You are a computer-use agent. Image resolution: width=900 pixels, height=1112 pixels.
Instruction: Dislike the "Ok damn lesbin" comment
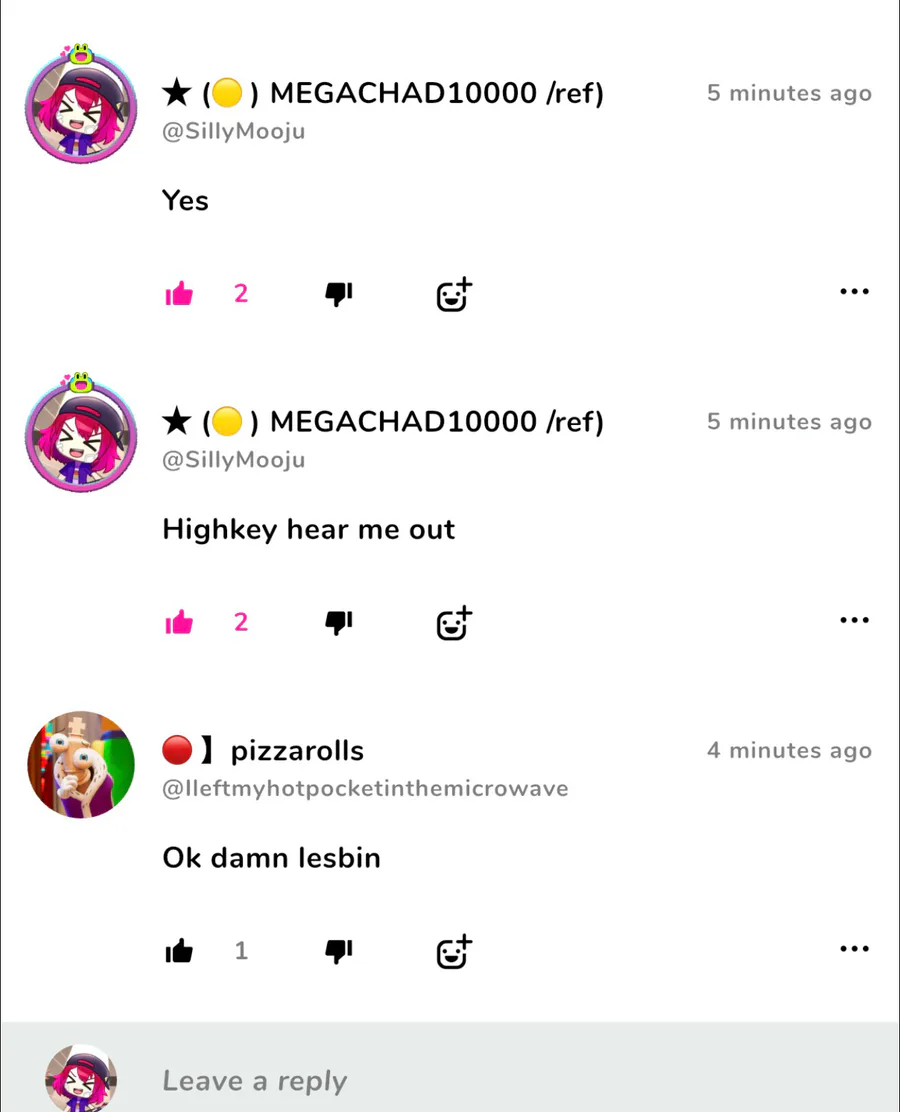point(339,951)
